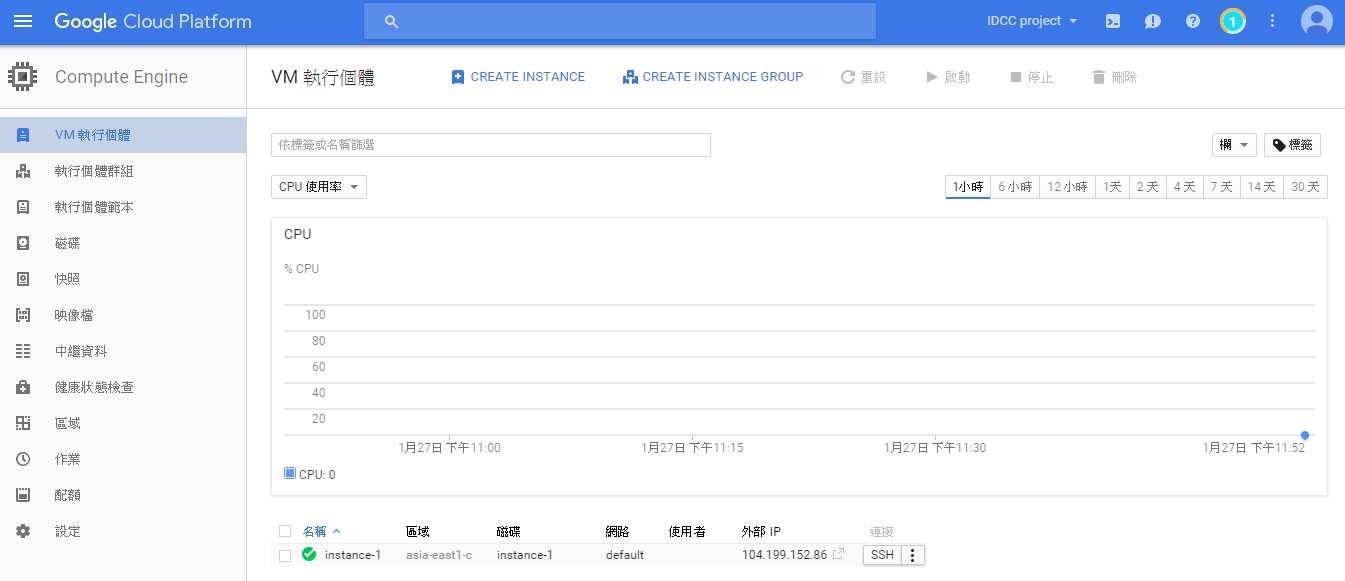
Task: Click the 啟動 start button
Action: (x=948, y=77)
